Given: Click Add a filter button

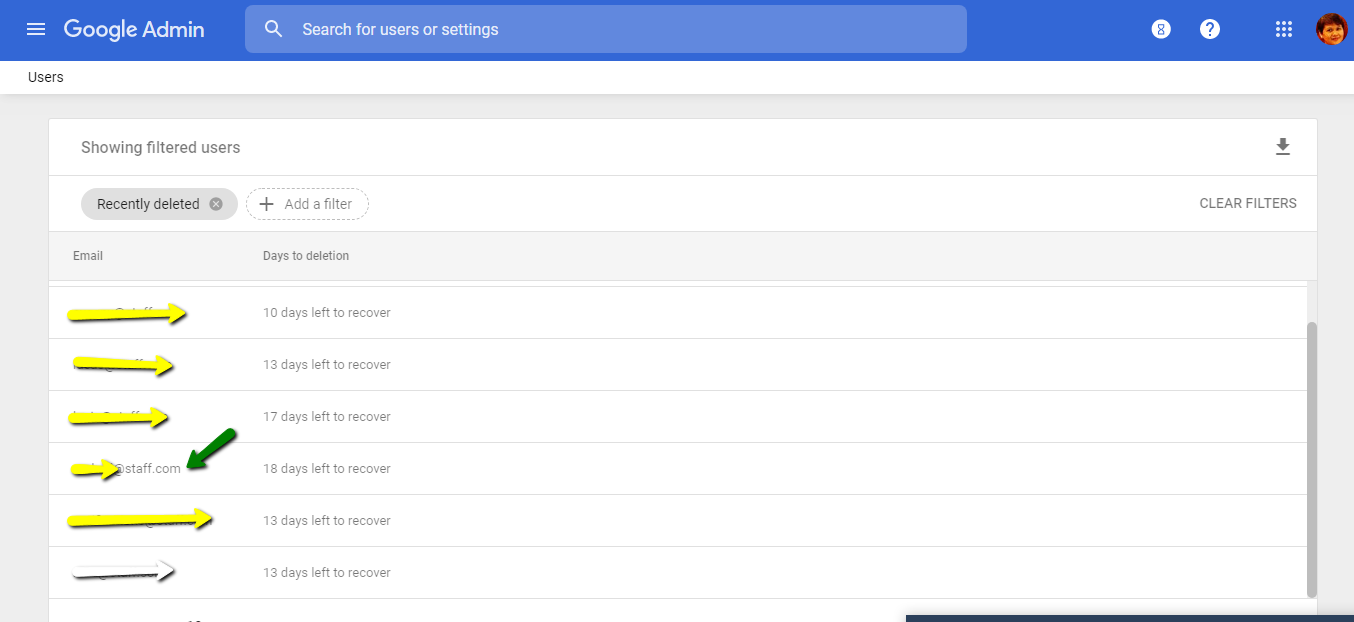Looking at the screenshot, I should point(308,204).
